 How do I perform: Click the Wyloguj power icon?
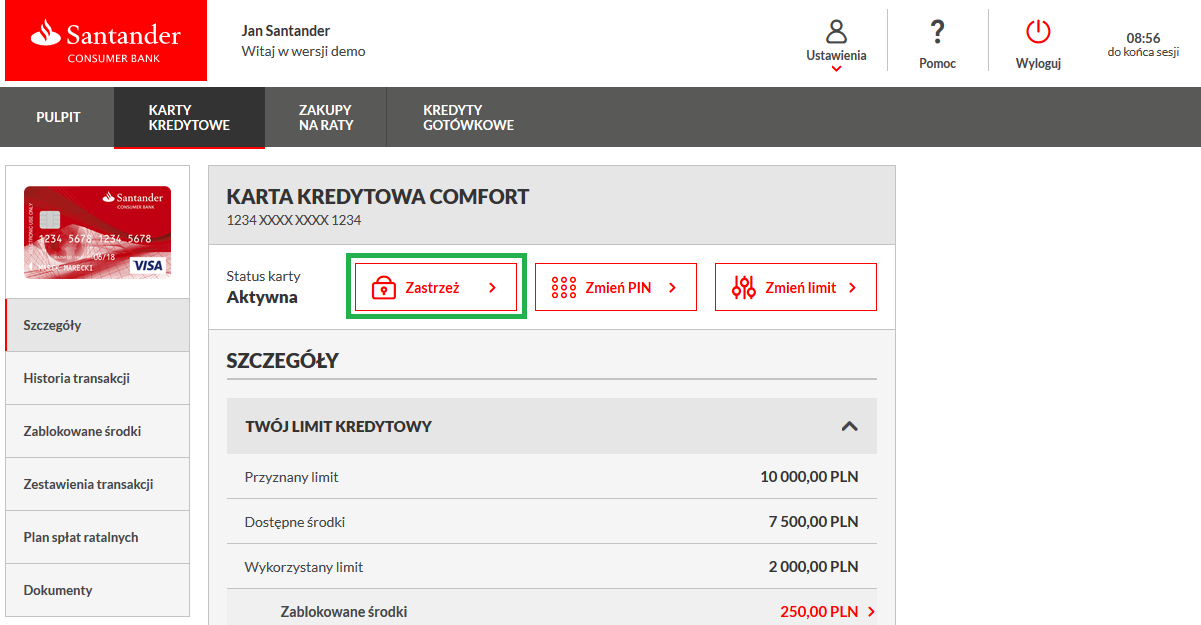click(x=1038, y=31)
